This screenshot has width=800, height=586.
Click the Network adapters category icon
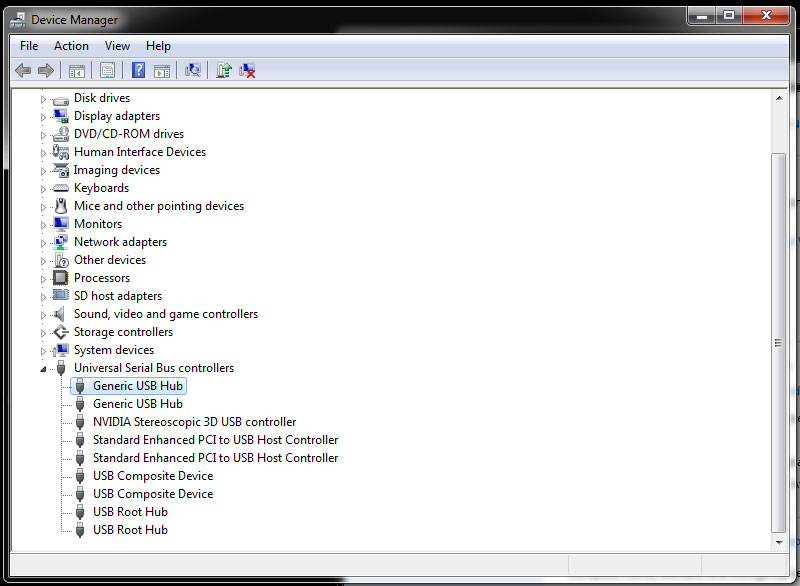[61, 242]
